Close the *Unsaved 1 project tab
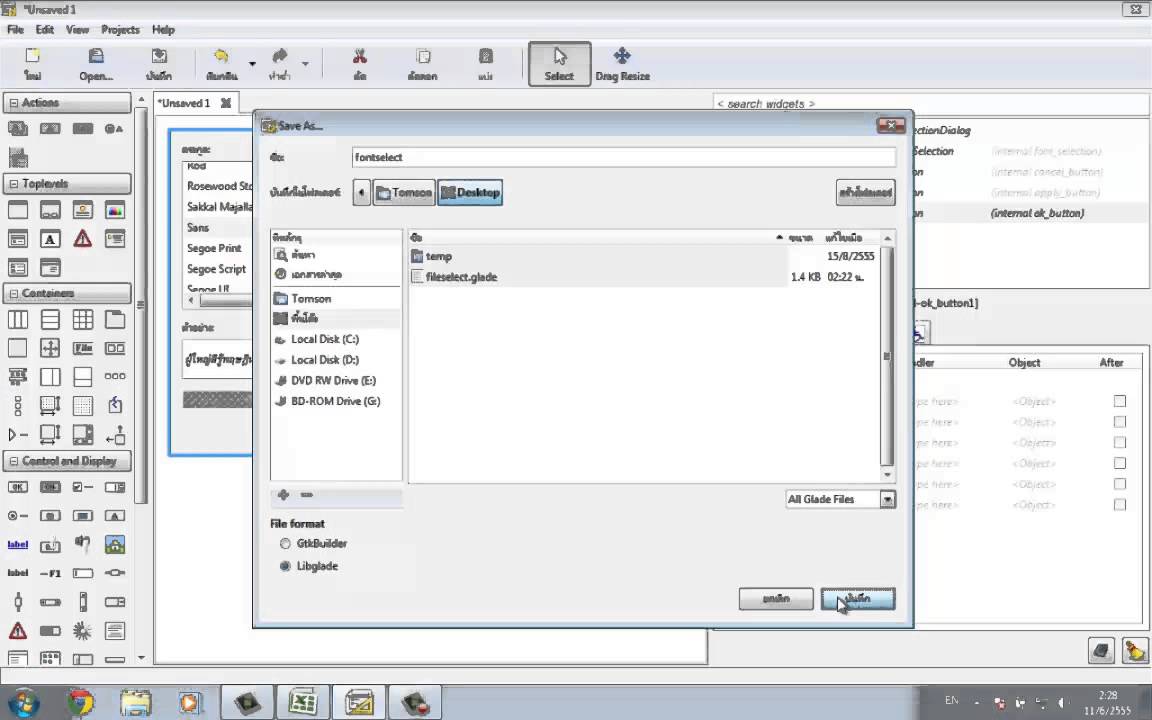 (226, 103)
